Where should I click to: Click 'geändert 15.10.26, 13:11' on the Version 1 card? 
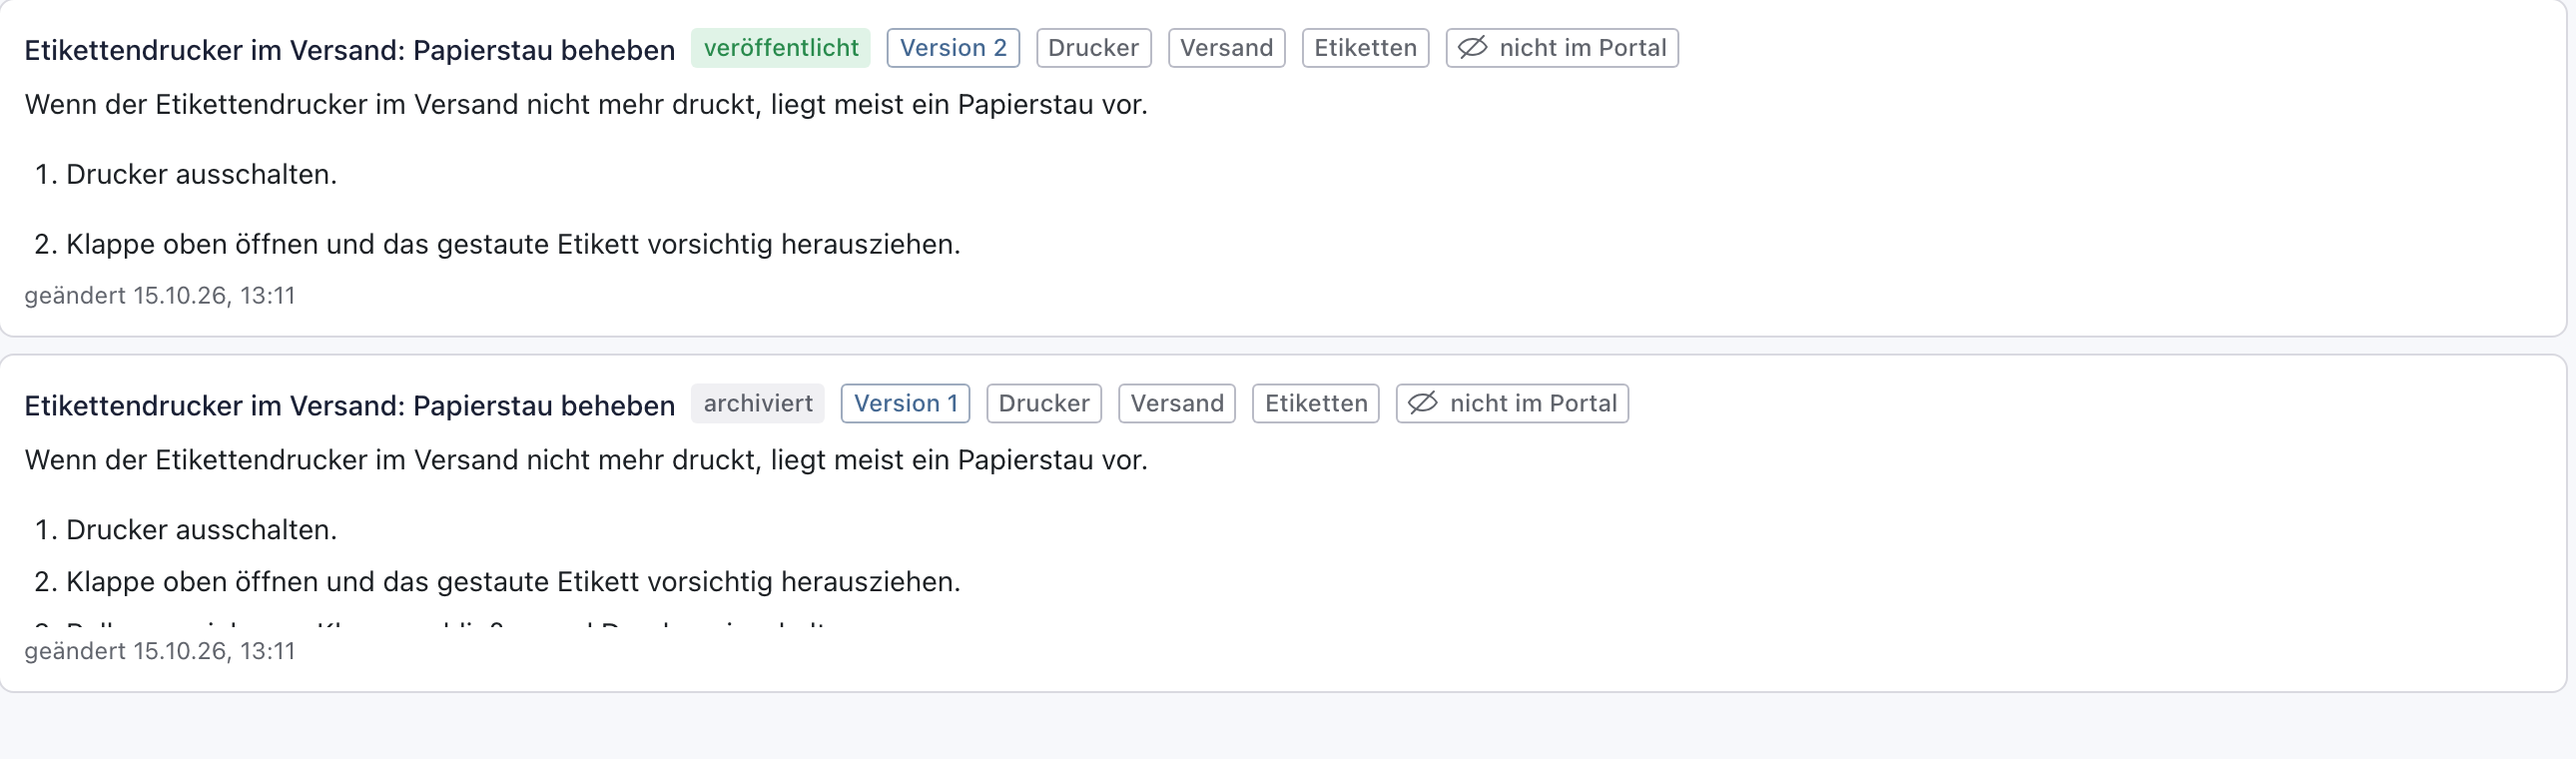tap(160, 651)
